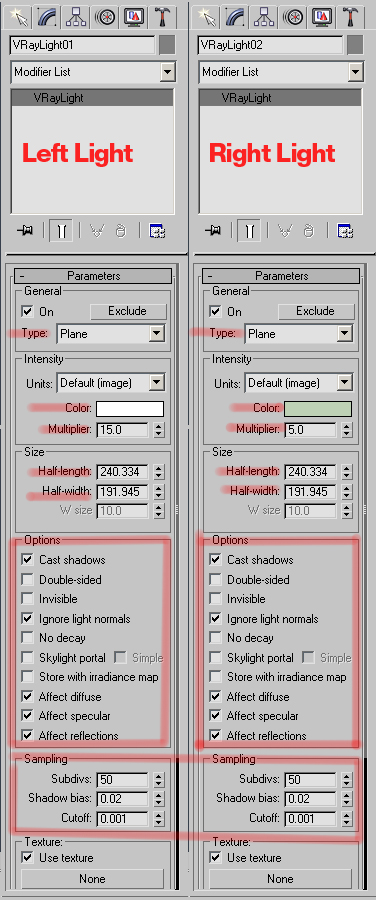The width and height of the screenshot is (376, 900).
Task: Open the Motion tab in the left panel
Action: pos(106,16)
